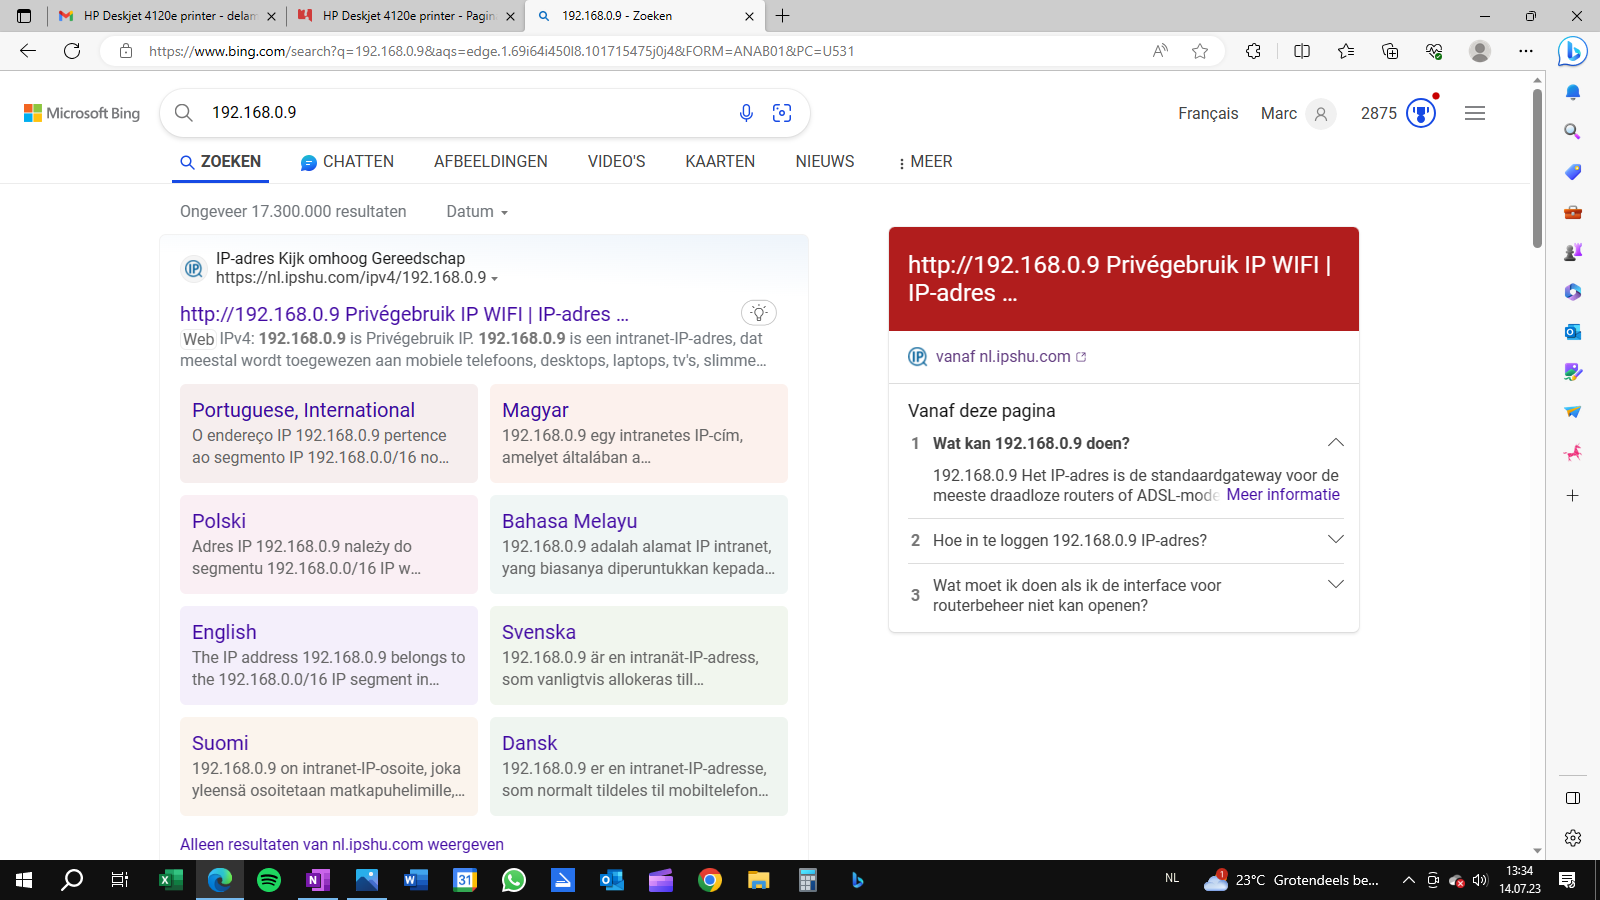
Task: Open visual search camera icon in search box
Action: (782, 113)
